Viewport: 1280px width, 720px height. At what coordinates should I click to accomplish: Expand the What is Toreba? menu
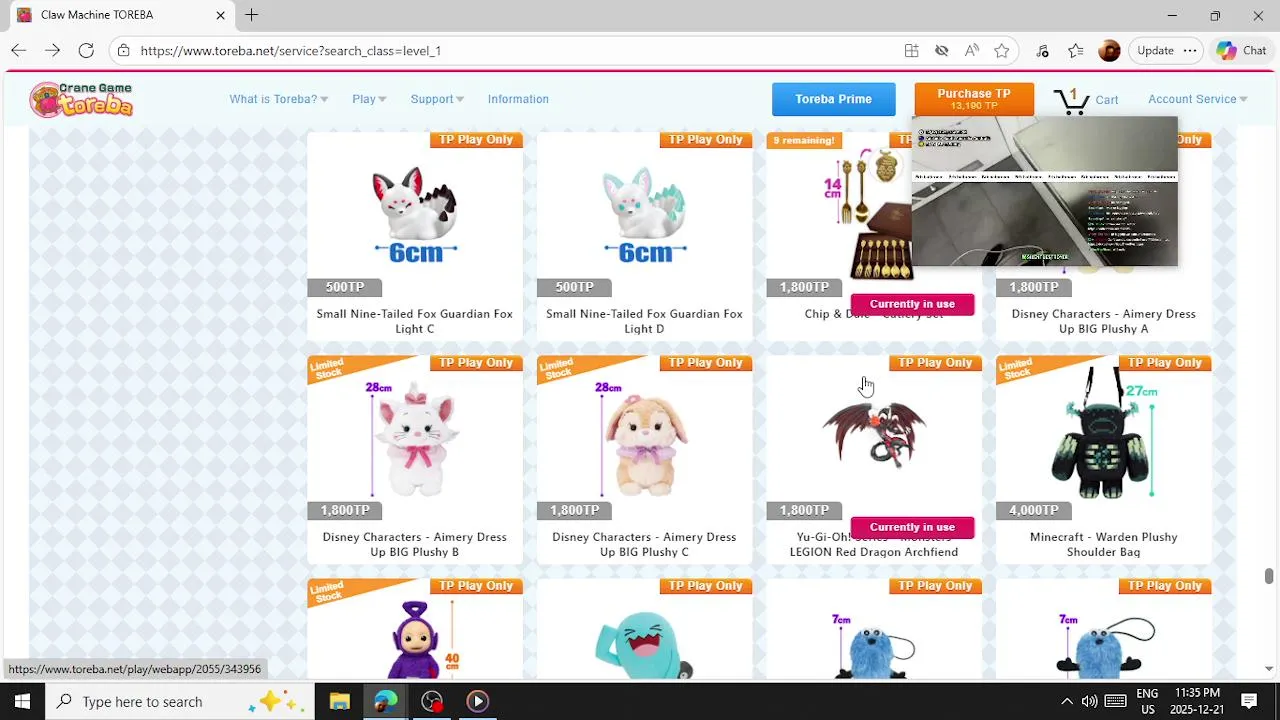[x=278, y=99]
